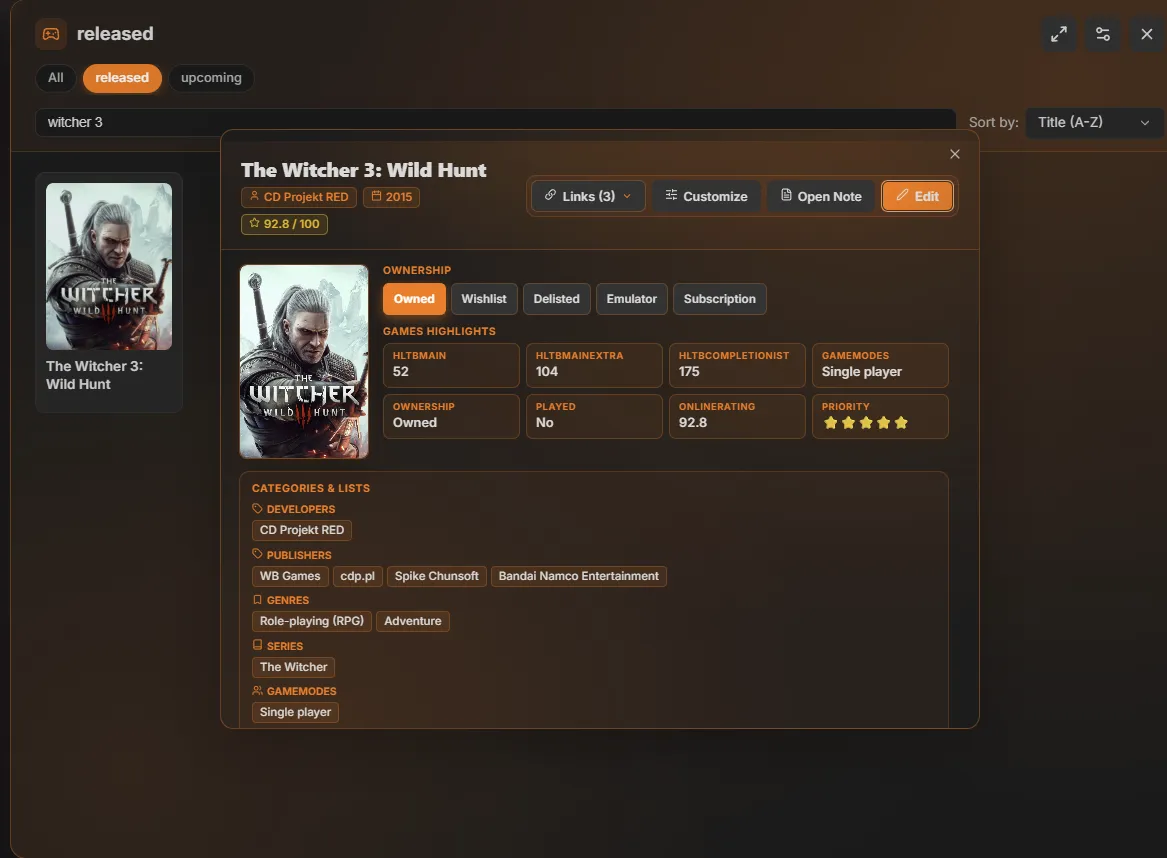Screen dimensions: 1167x858
Task: Click the GAMES HIGHLIGHTS section label
Action: 439,331
